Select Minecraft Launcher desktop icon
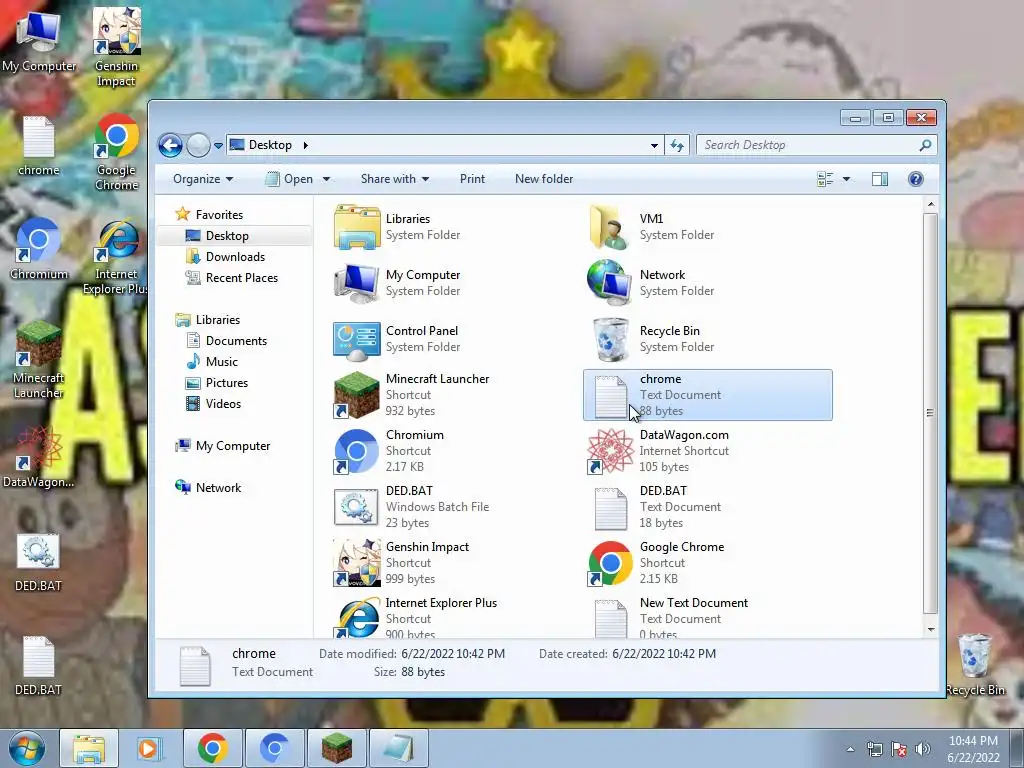The width and height of the screenshot is (1024, 768). [x=39, y=359]
